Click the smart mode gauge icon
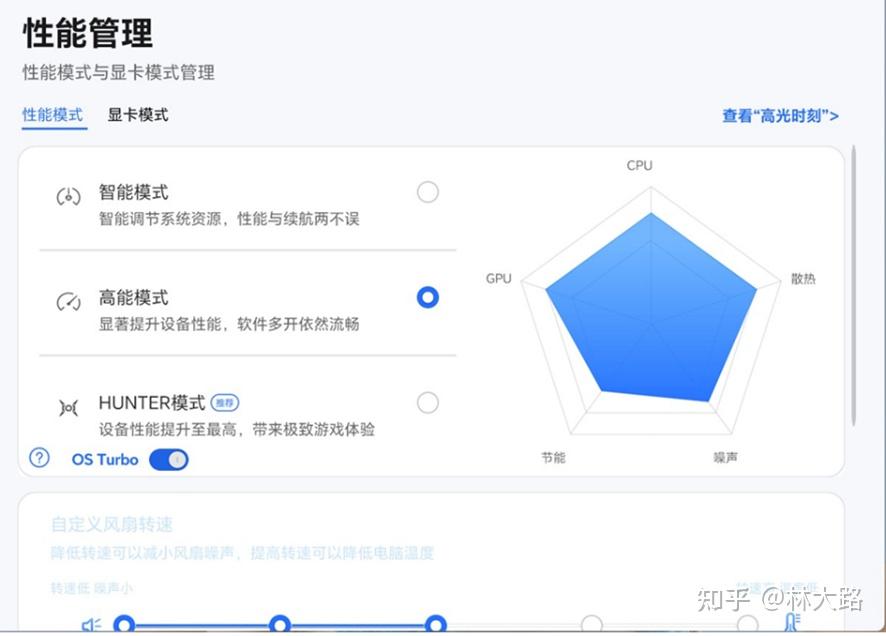886x636 pixels. pyautogui.click(x=68, y=197)
